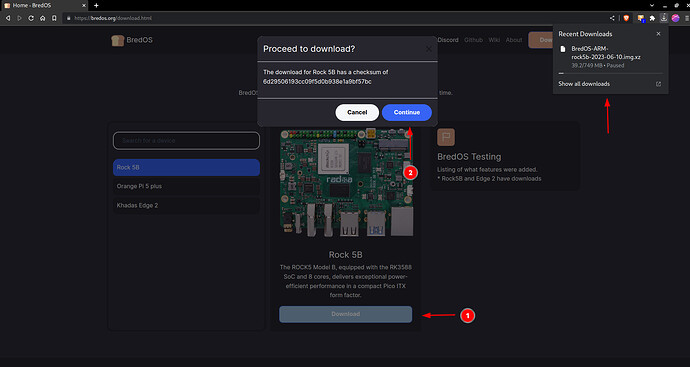Image resolution: width=690 pixels, height=367 pixels.
Task: Click the browser forward arrow
Action: (x=19, y=18)
